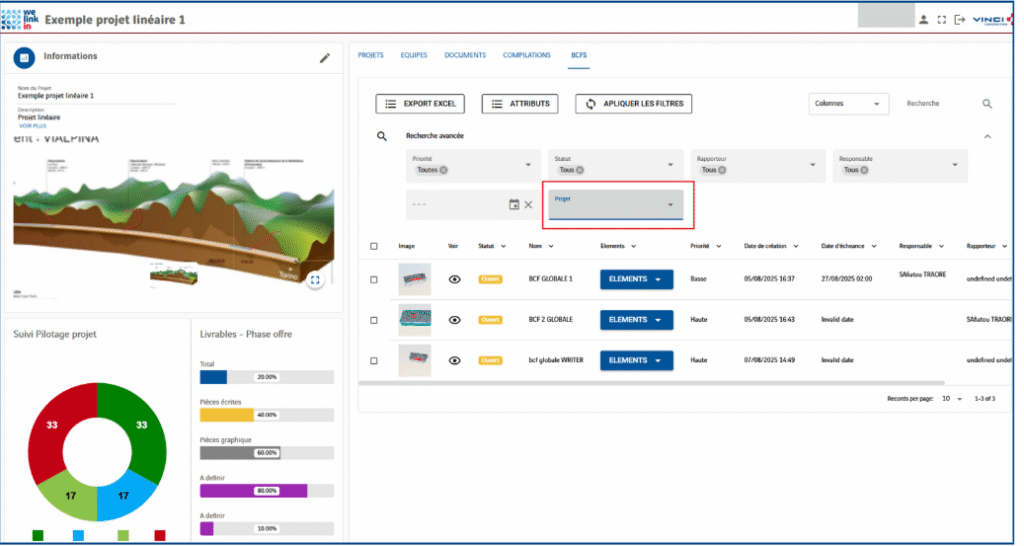
Task: Check the box for BCF 2 GLOBALE row
Action: click(x=374, y=320)
